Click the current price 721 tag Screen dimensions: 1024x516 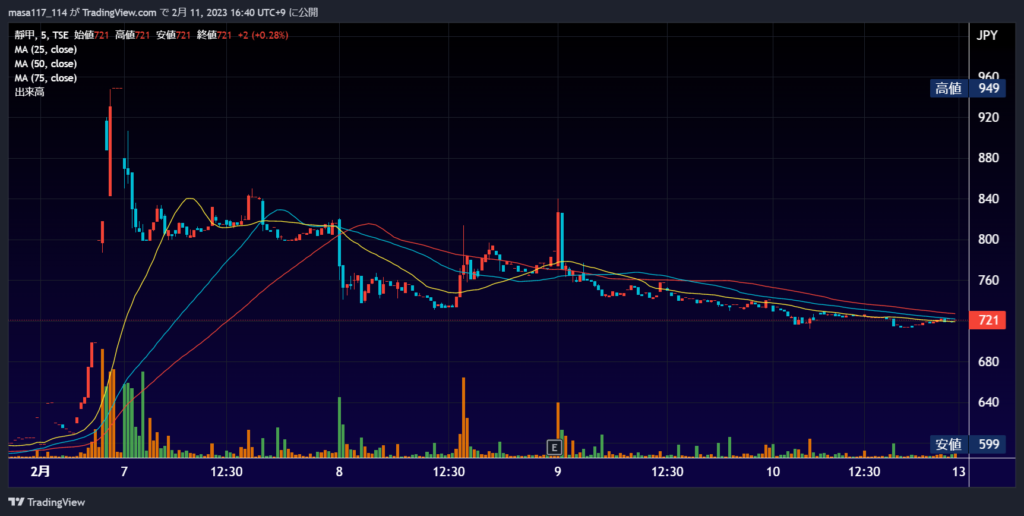click(987, 320)
